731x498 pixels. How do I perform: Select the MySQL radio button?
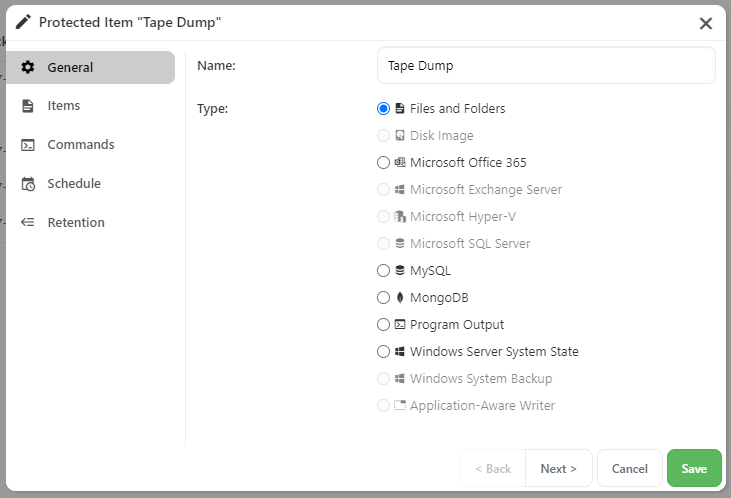pos(383,270)
